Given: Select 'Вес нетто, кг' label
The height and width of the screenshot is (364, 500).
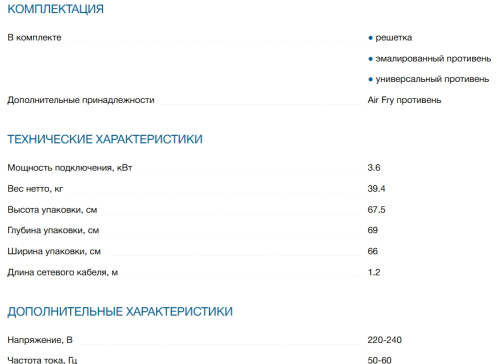Looking at the screenshot, I should (x=35, y=189).
